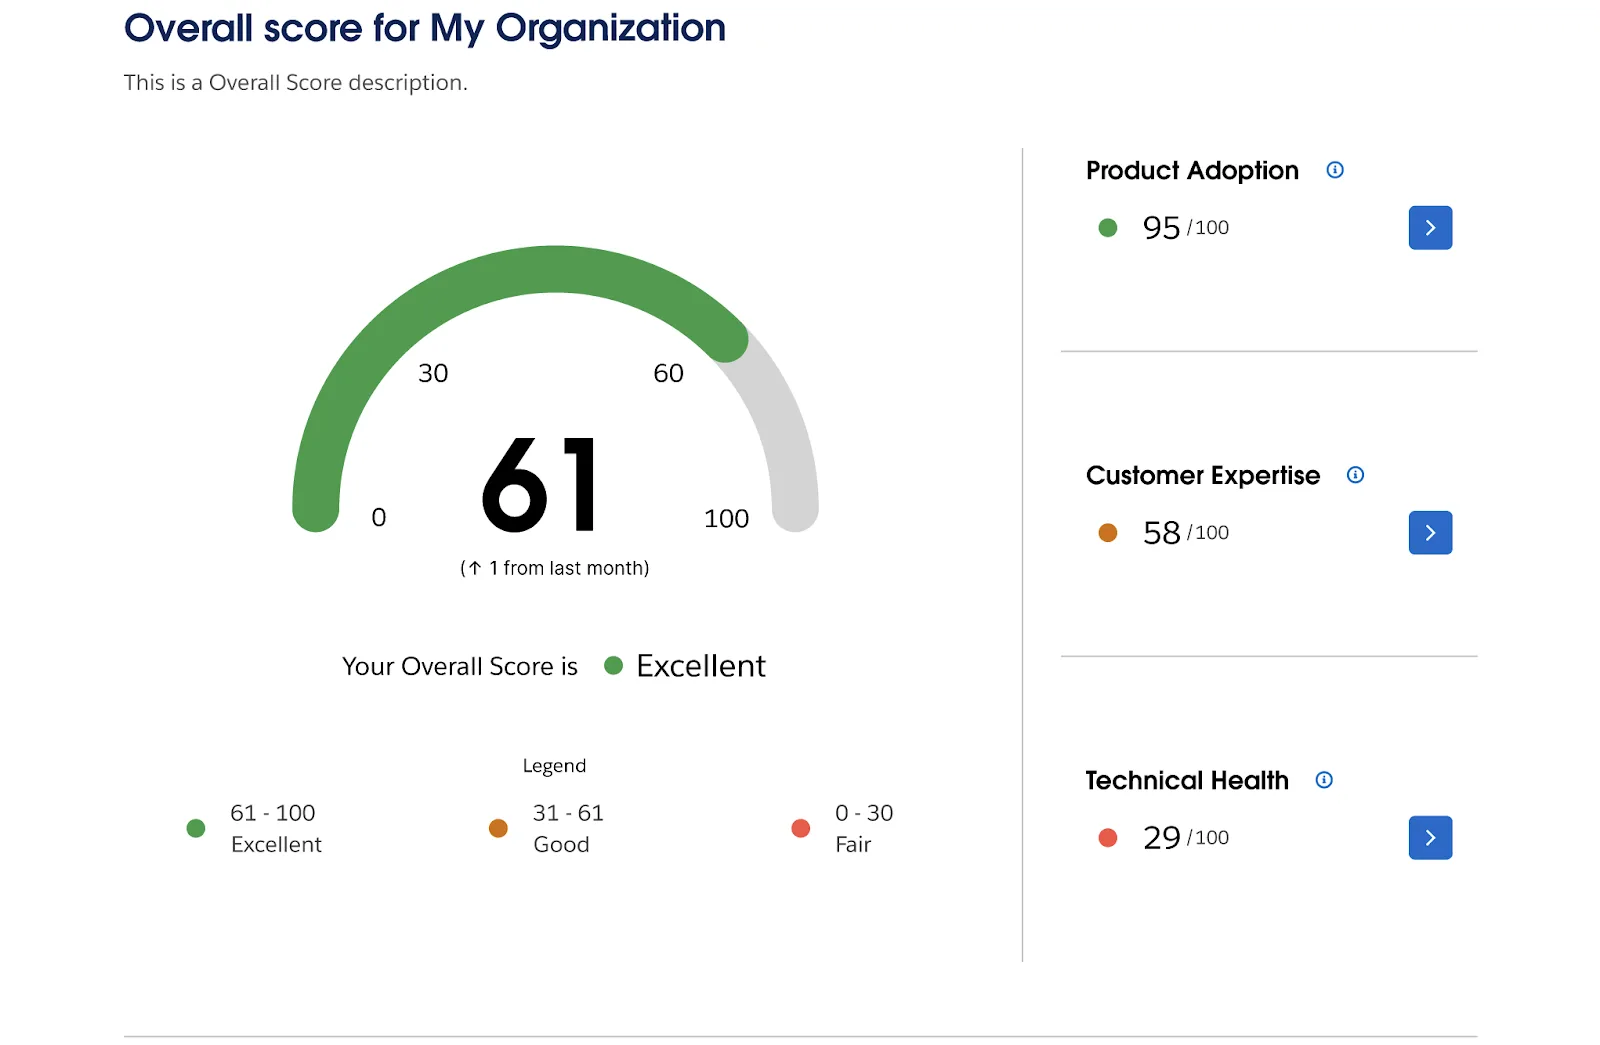This screenshot has height=1045, width=1600.
Task: Click the 'Good' legend label
Action: [x=561, y=845]
